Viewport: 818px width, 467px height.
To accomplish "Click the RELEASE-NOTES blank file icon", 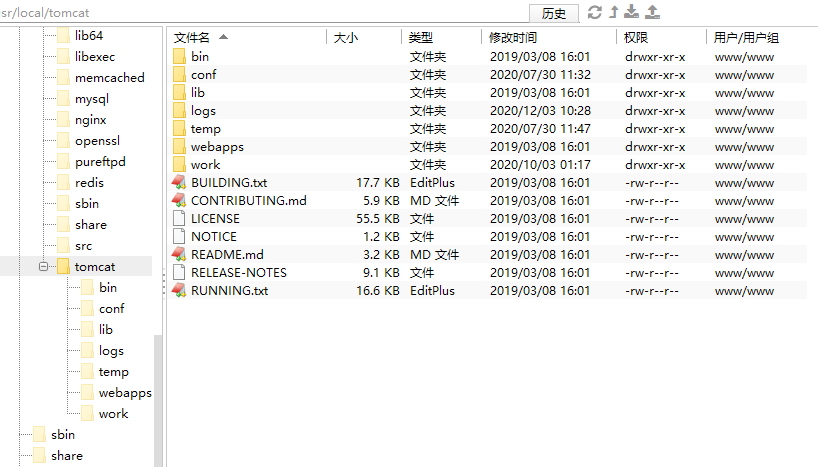I will pos(179,272).
